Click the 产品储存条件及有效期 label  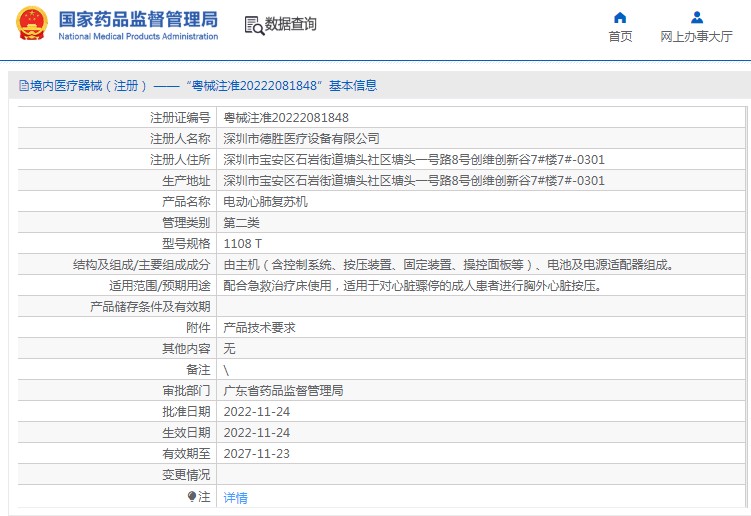click(x=150, y=307)
